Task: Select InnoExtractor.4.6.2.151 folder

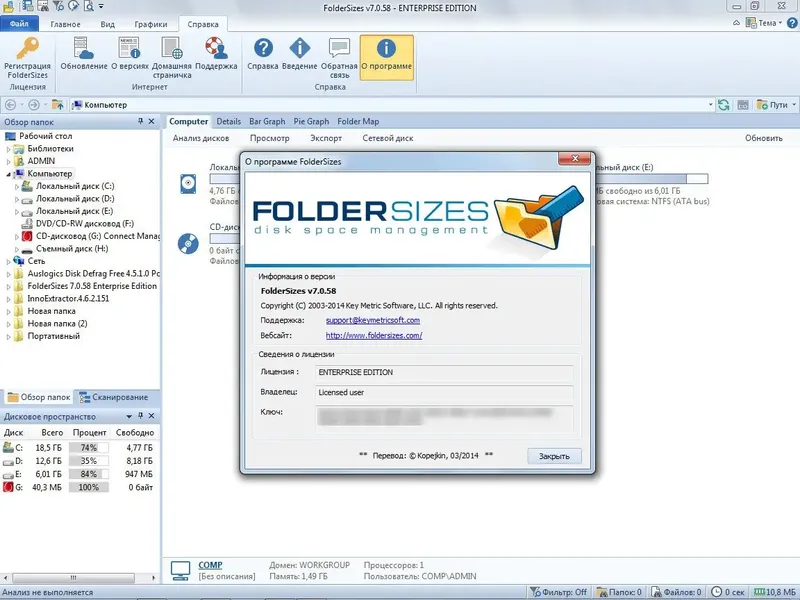Action: (68, 298)
